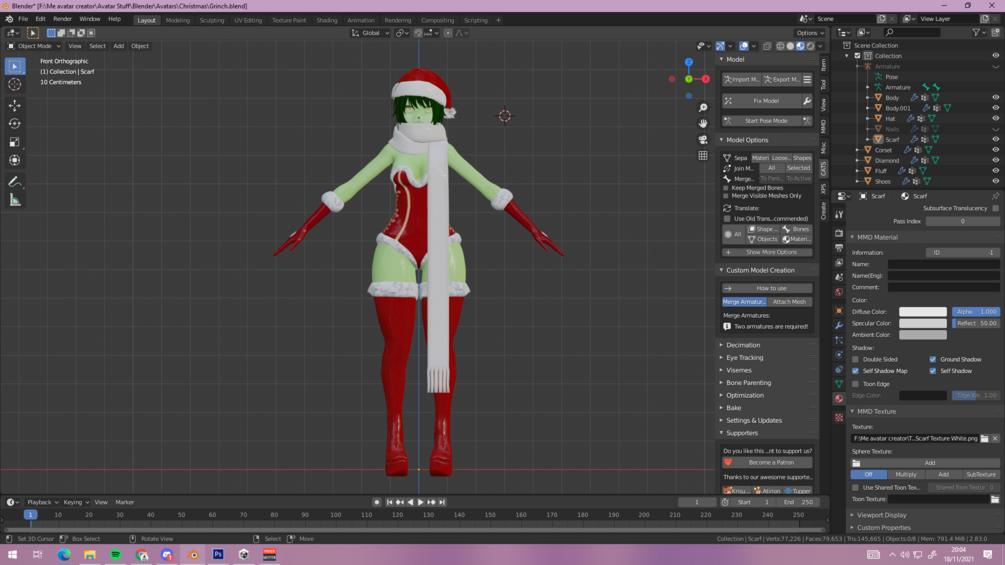Toggle X-ray view in viewport header
Viewport: 1005px width, 565px height.
click(x=767, y=46)
